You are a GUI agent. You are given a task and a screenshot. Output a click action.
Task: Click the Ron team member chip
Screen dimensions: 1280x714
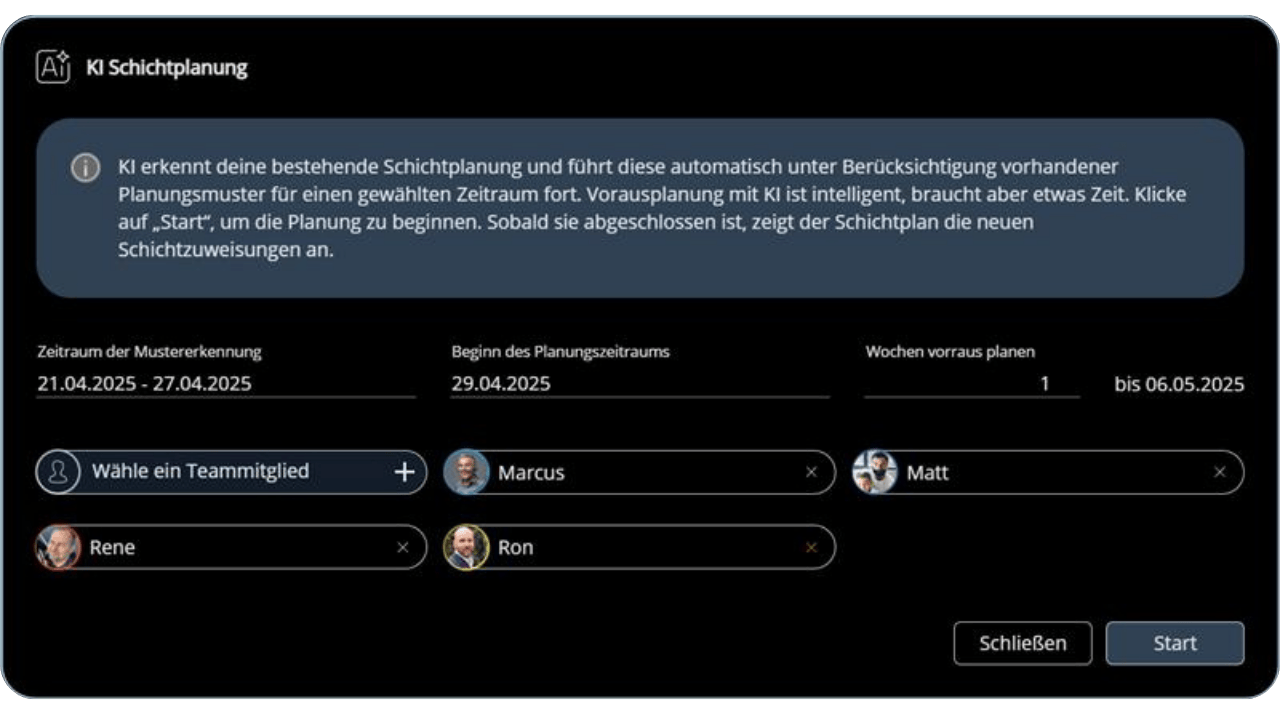pos(640,547)
